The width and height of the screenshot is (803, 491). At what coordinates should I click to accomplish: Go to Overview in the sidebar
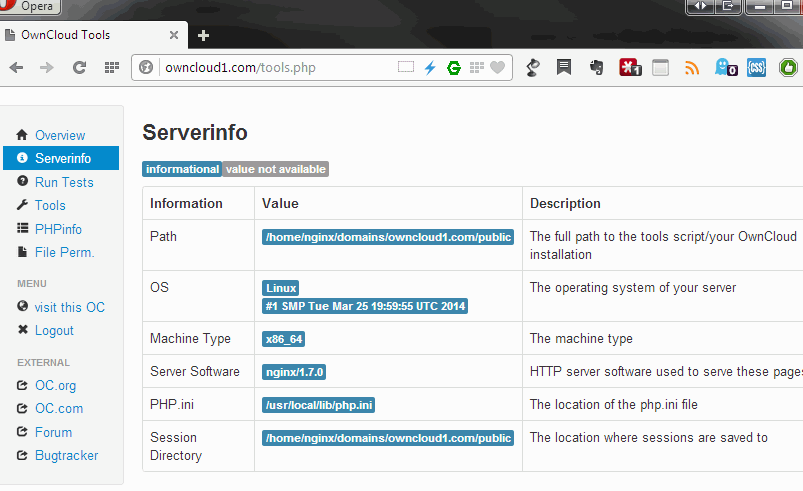(x=60, y=135)
